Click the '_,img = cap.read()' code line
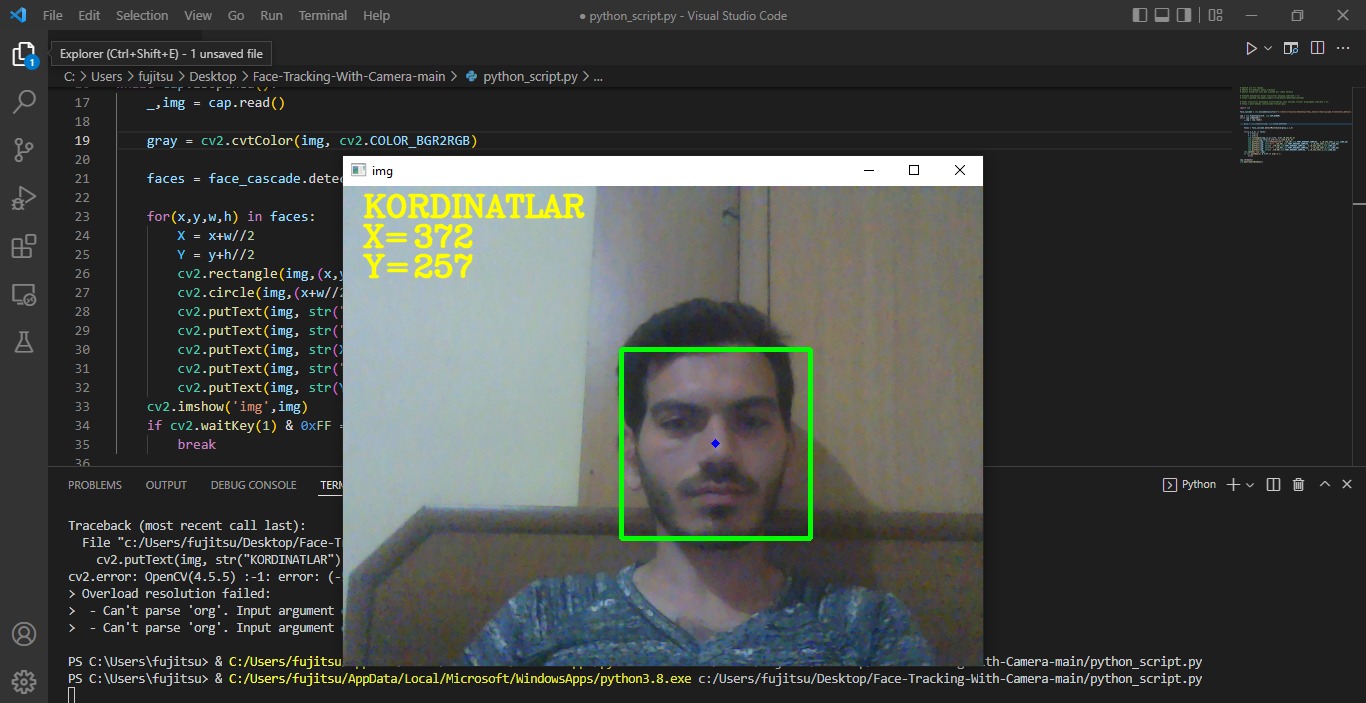The image size is (1366, 703). point(216,103)
